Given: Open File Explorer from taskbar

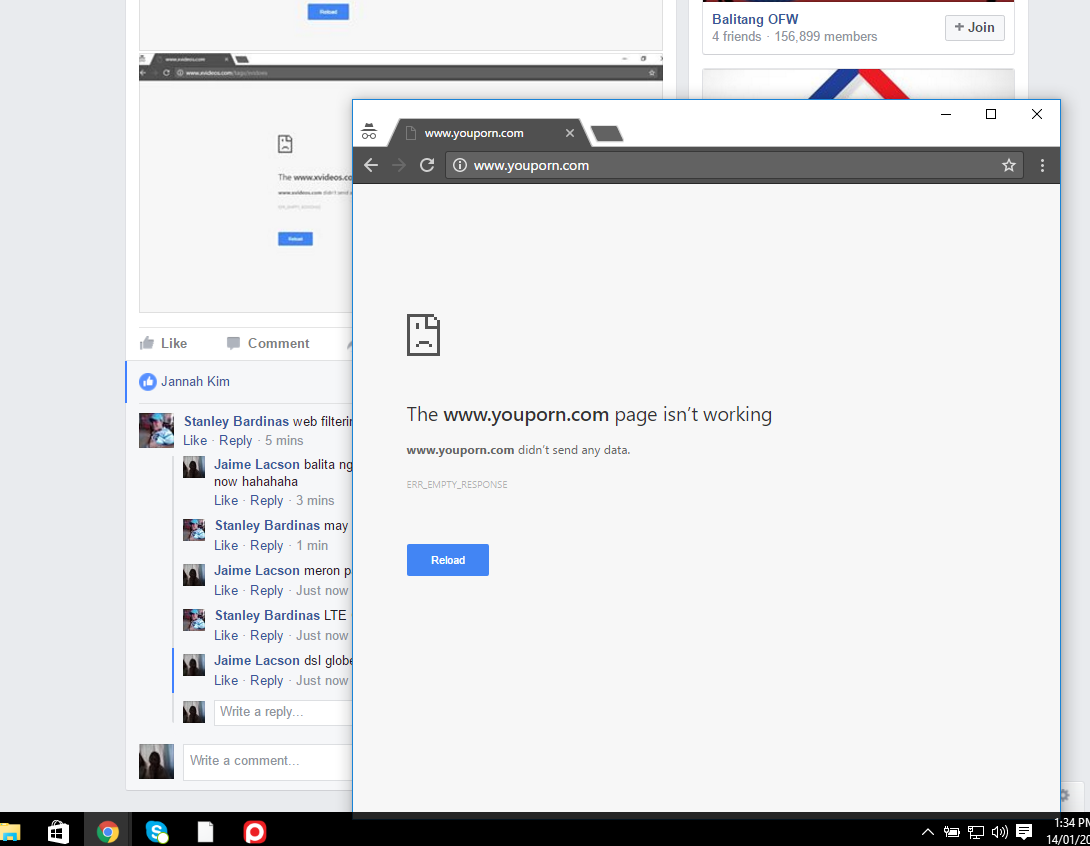Looking at the screenshot, I should [x=10, y=831].
